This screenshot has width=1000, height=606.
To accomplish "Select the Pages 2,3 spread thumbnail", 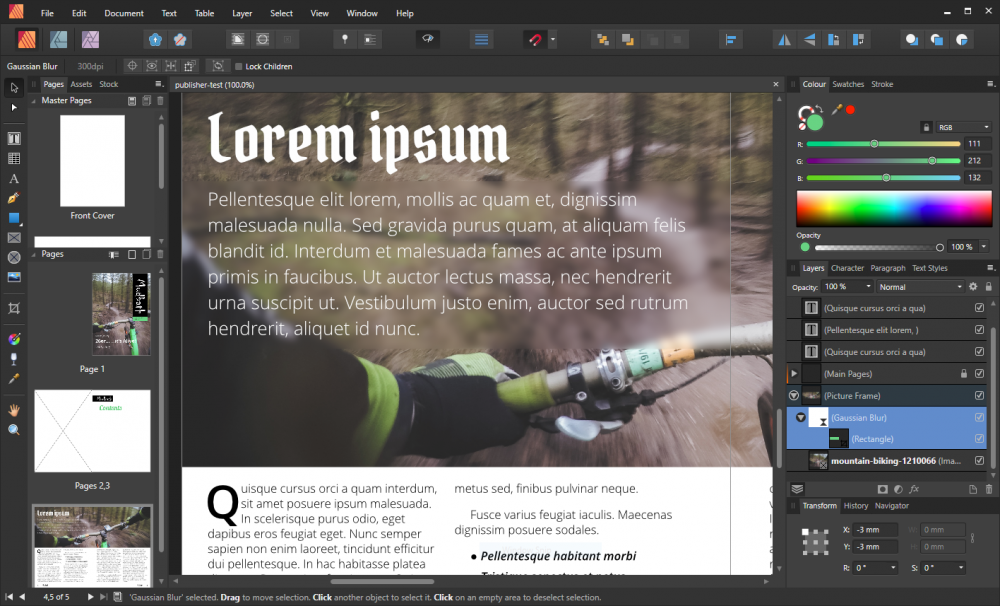I will click(92, 431).
